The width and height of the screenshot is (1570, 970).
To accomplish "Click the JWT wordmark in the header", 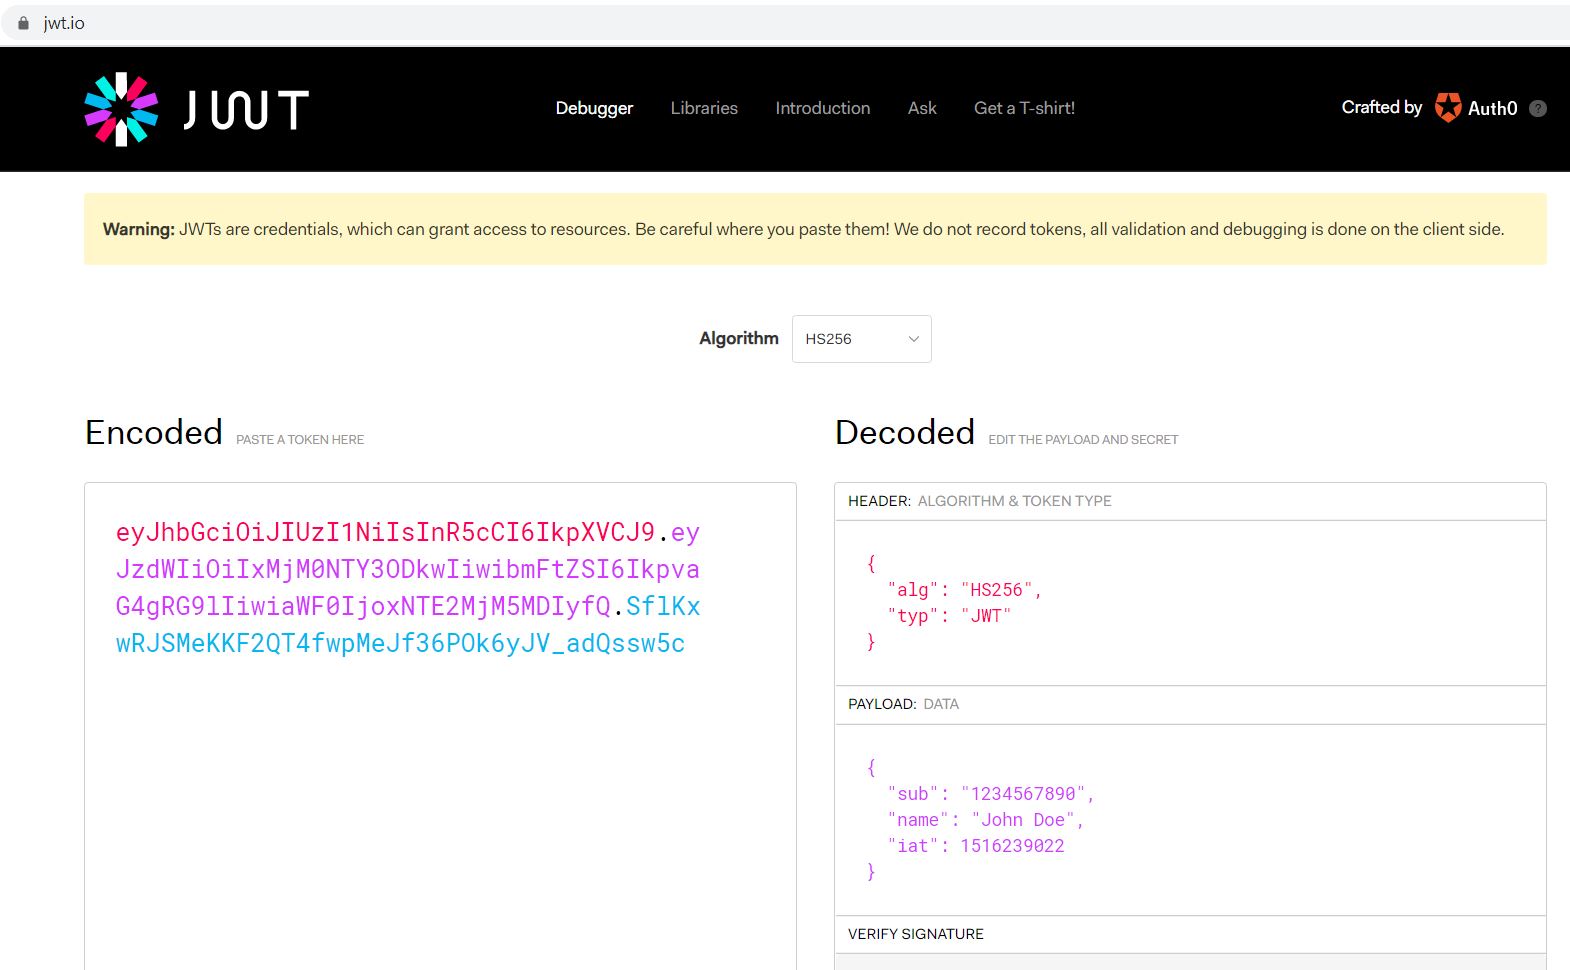I will [246, 110].
